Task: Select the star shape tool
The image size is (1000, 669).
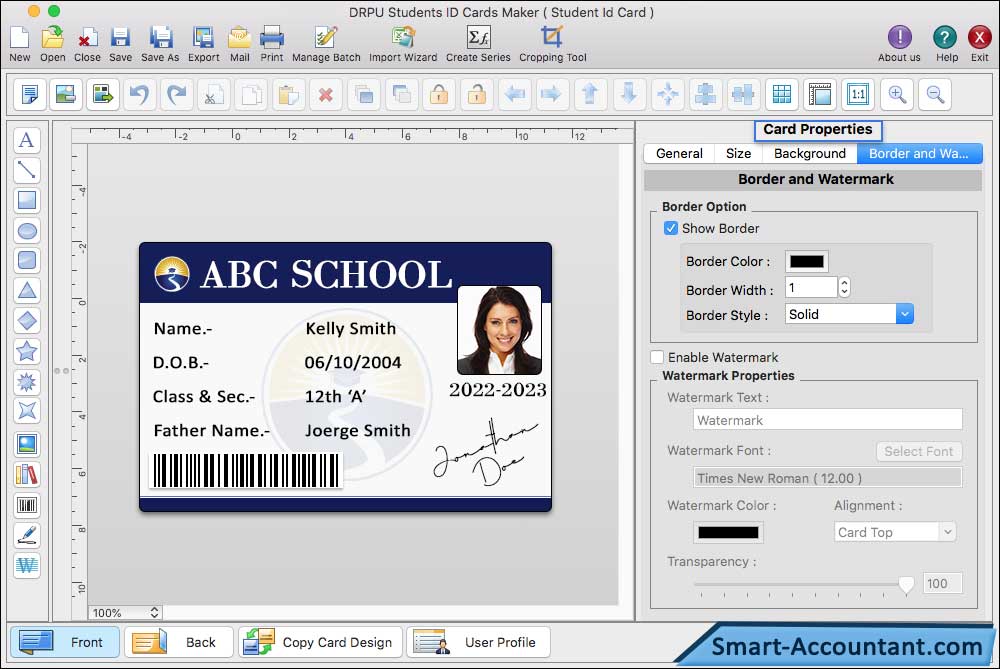Action: pyautogui.click(x=27, y=351)
